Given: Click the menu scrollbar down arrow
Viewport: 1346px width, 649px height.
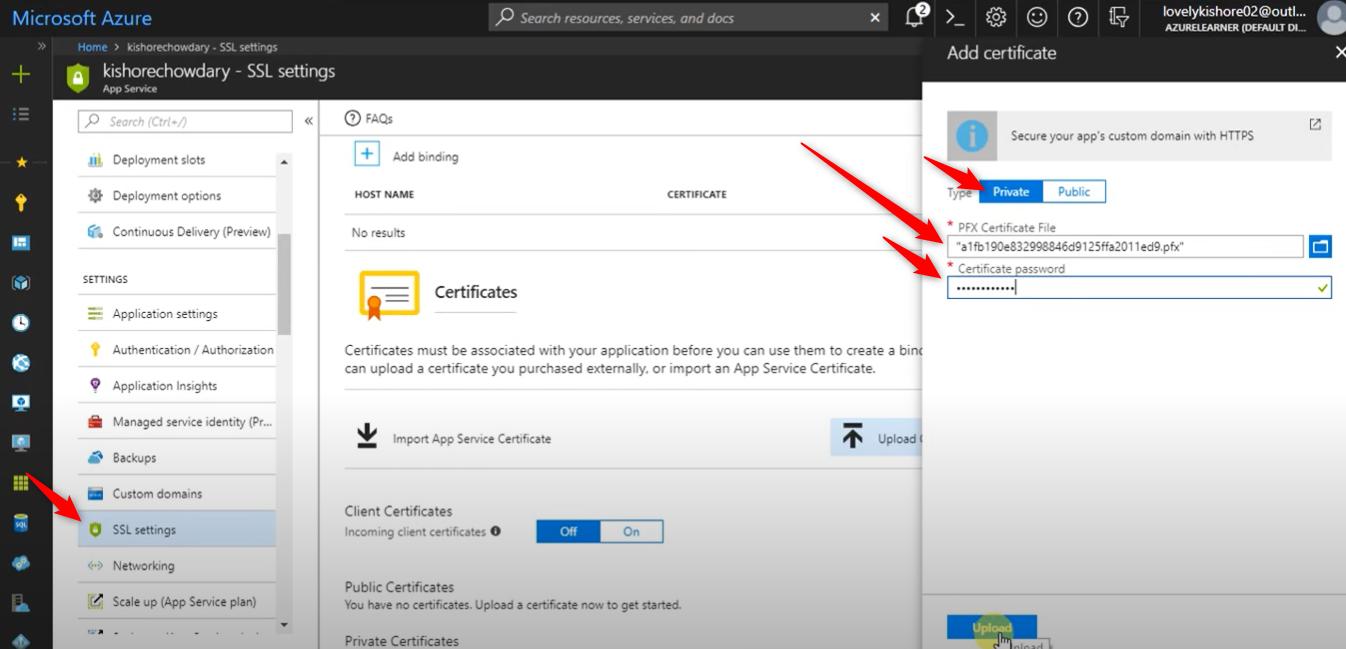Looking at the screenshot, I should (x=284, y=625).
